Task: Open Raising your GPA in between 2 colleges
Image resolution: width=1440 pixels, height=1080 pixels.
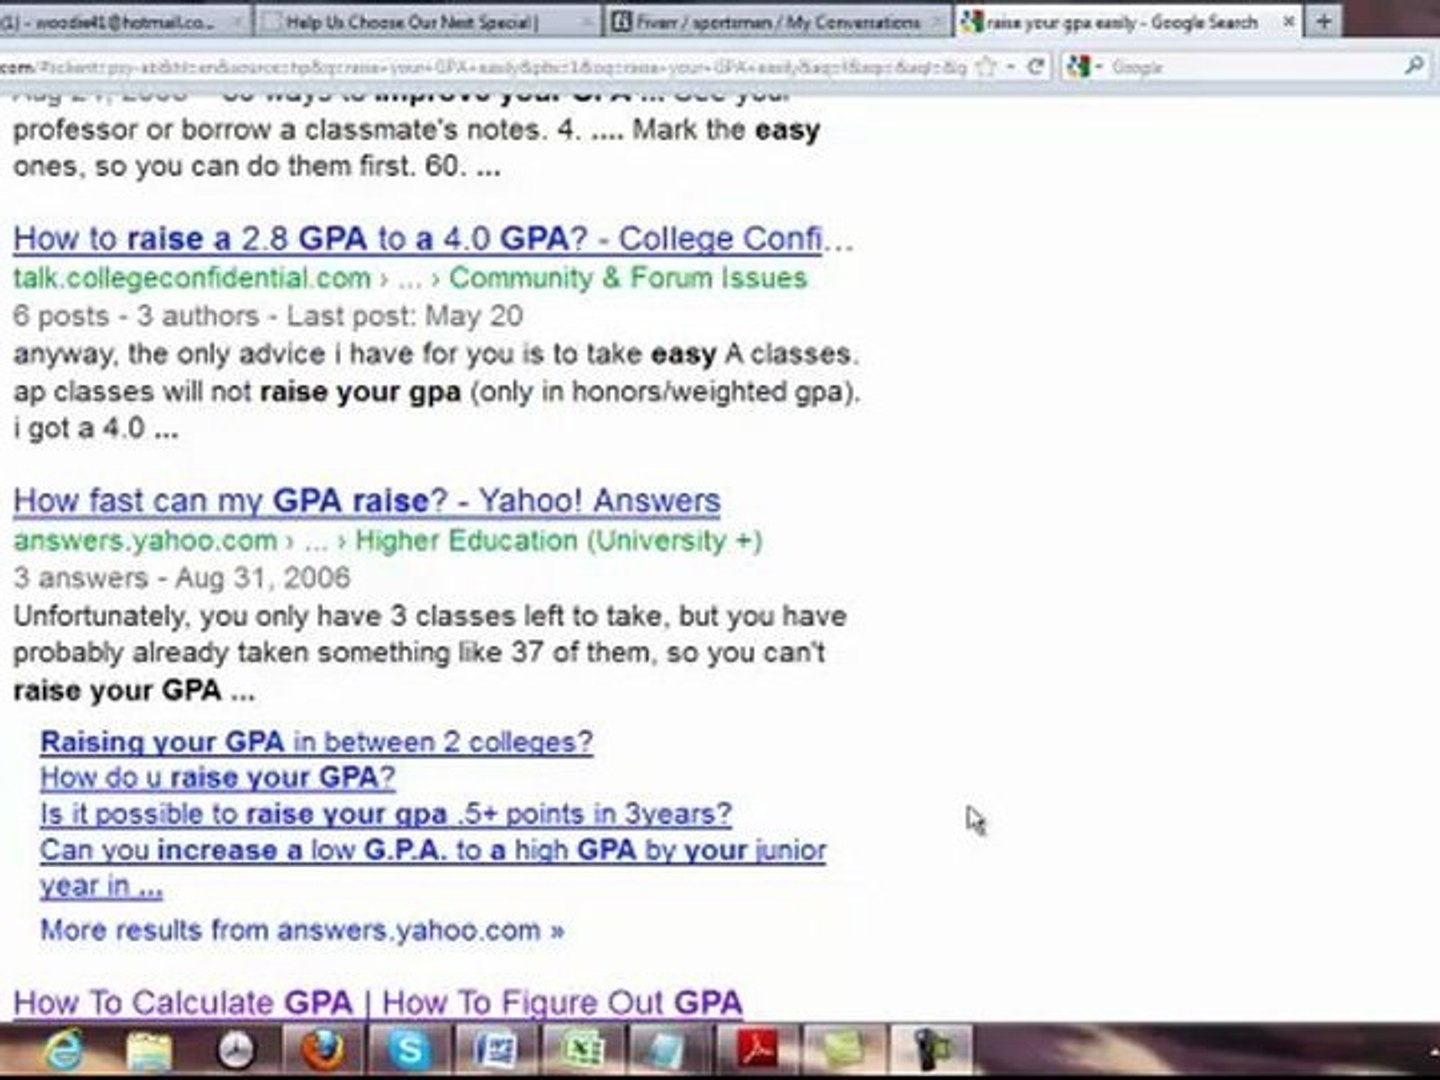Action: tap(316, 742)
